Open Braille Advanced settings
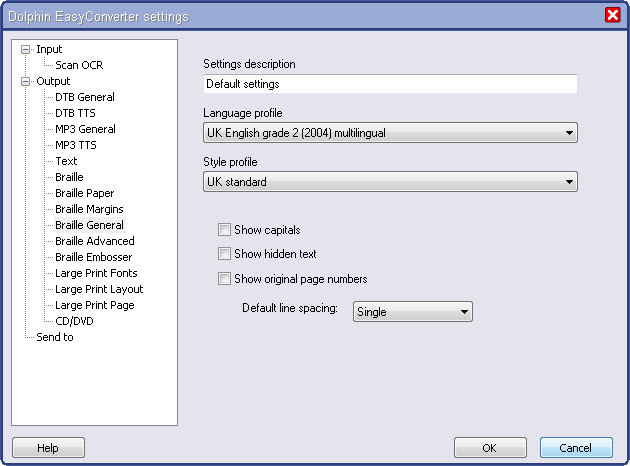 pyautogui.click(x=95, y=241)
